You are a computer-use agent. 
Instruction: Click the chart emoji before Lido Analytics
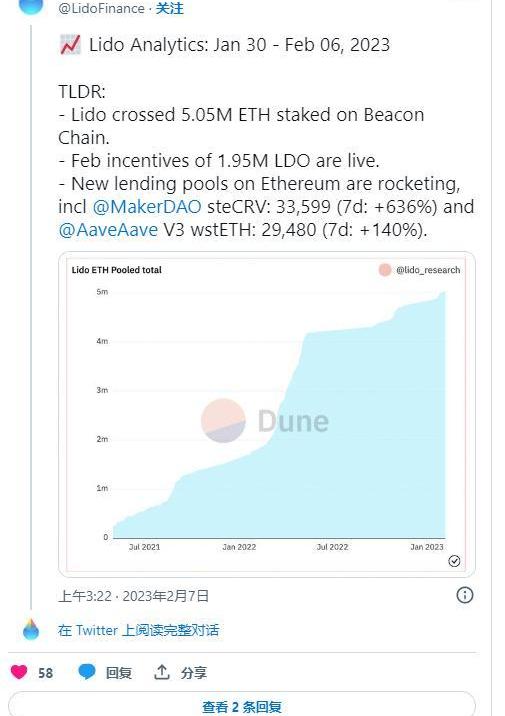[70, 45]
